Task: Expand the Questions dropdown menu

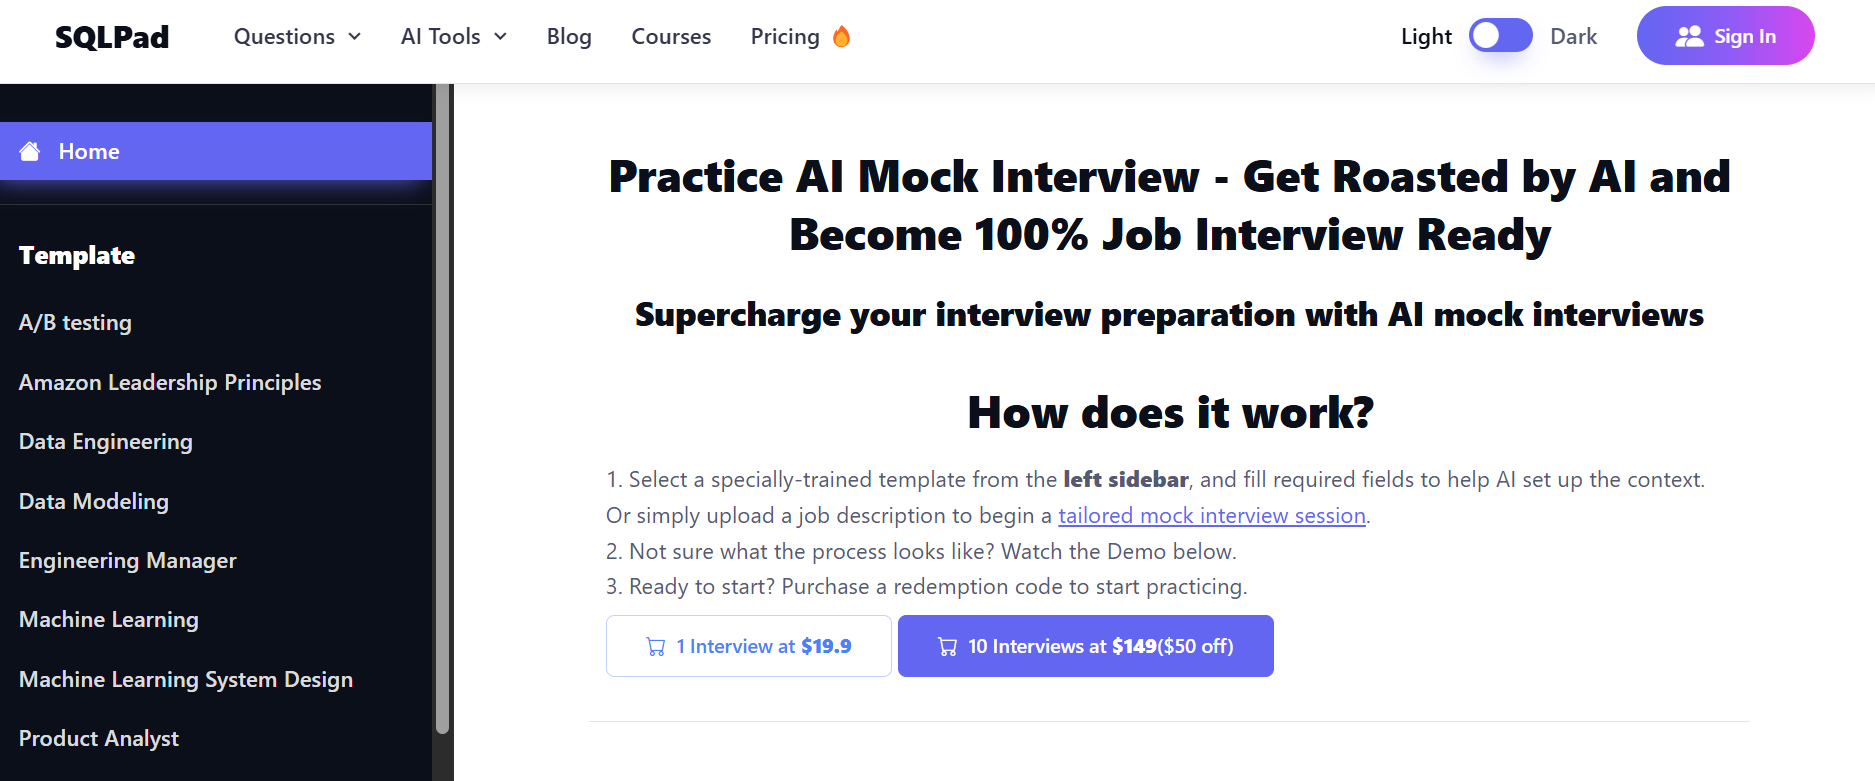Action: 297,37
